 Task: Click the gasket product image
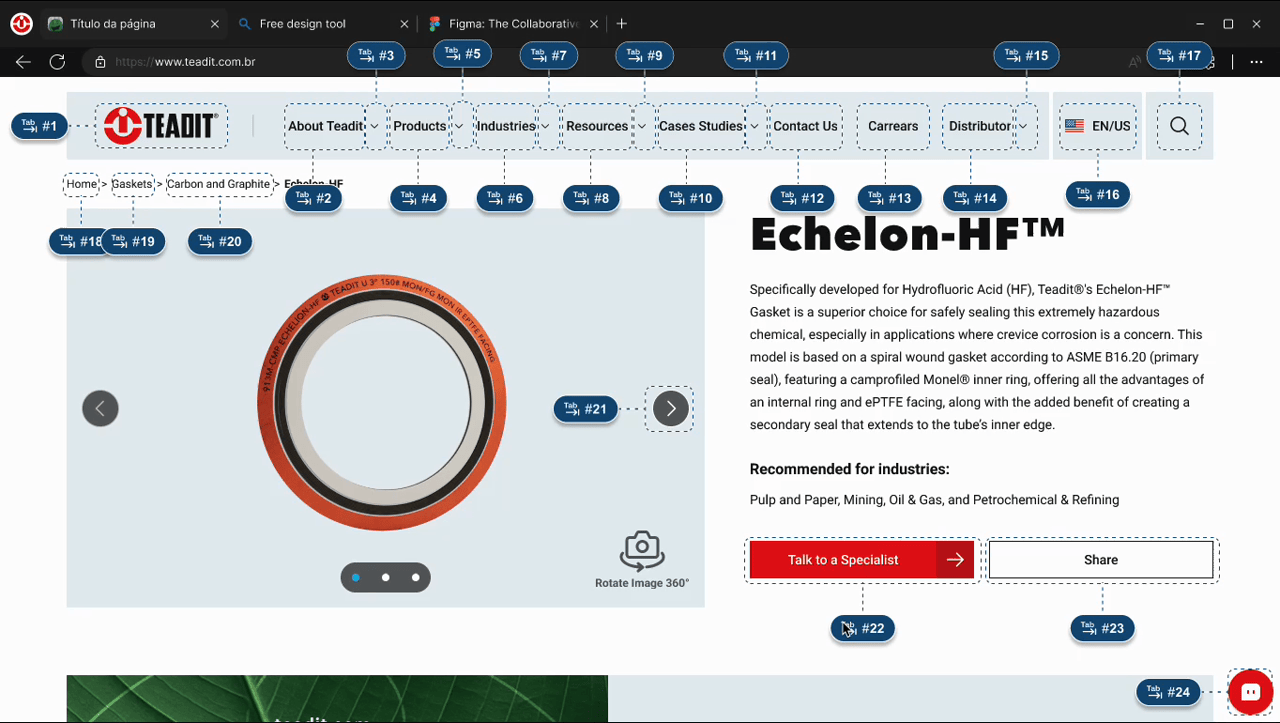click(382, 405)
